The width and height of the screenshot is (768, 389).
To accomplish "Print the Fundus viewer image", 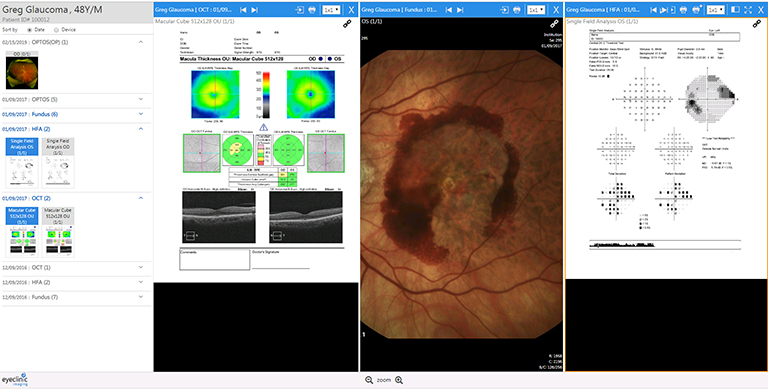I will click(517, 10).
